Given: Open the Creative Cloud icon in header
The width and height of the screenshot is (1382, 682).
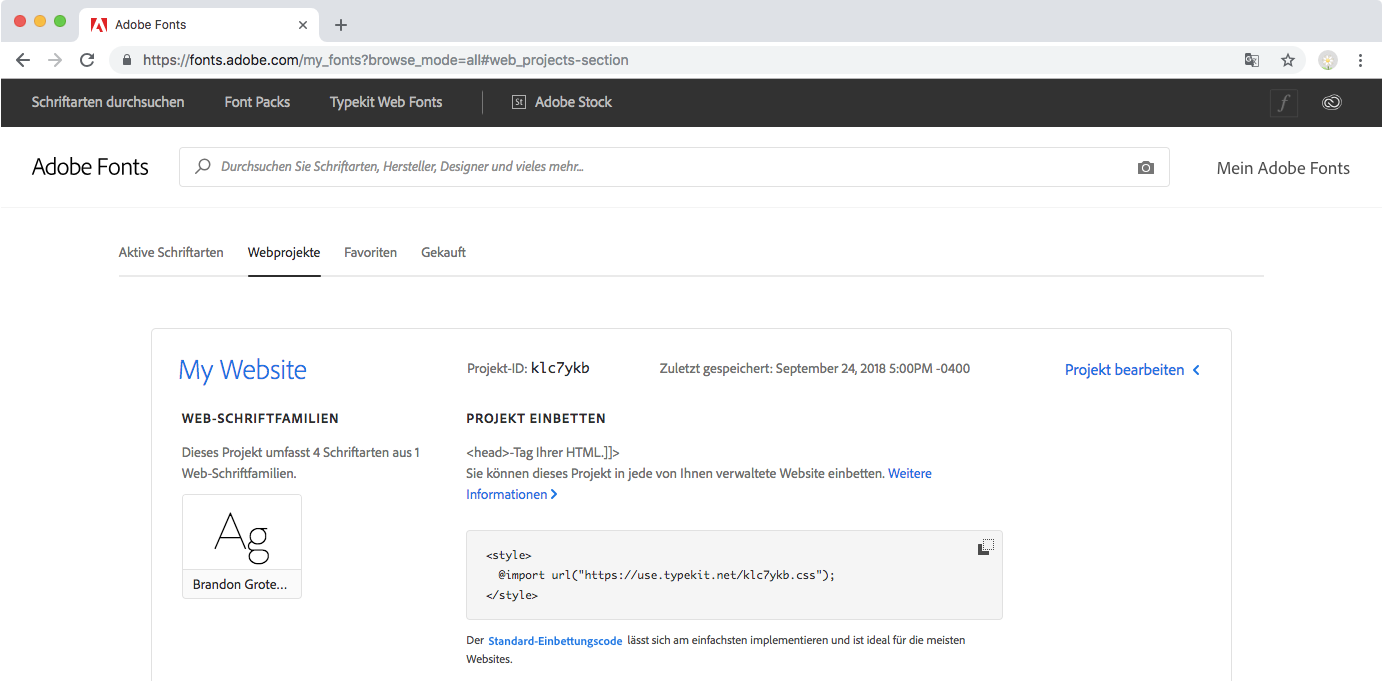Looking at the screenshot, I should tap(1331, 102).
